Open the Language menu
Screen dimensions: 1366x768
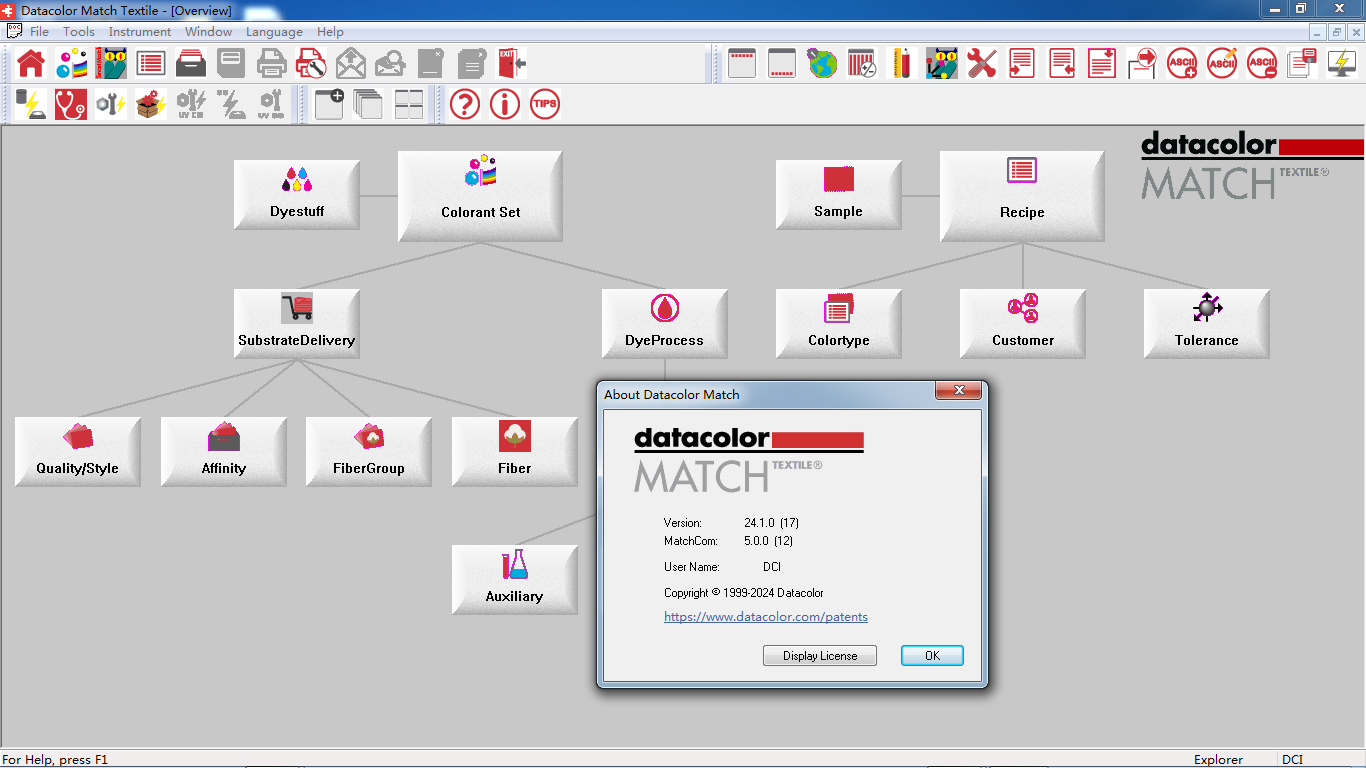(274, 31)
